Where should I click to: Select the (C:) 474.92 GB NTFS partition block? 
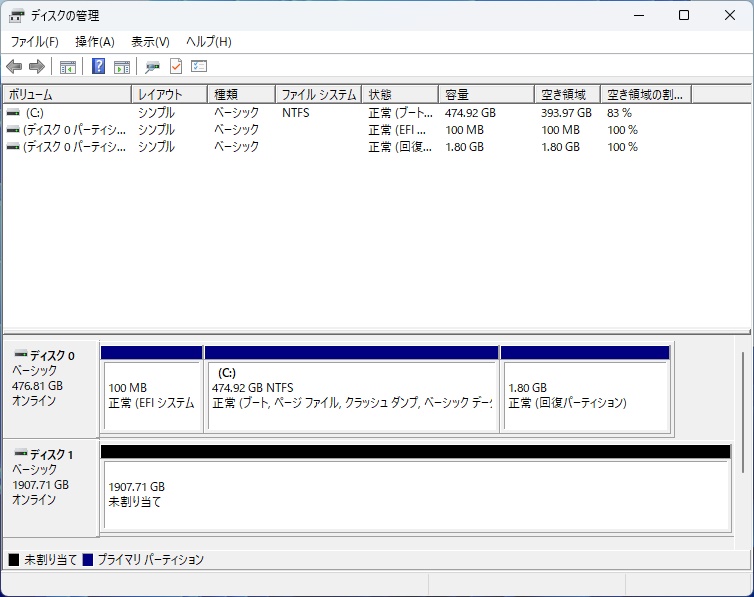[351, 395]
